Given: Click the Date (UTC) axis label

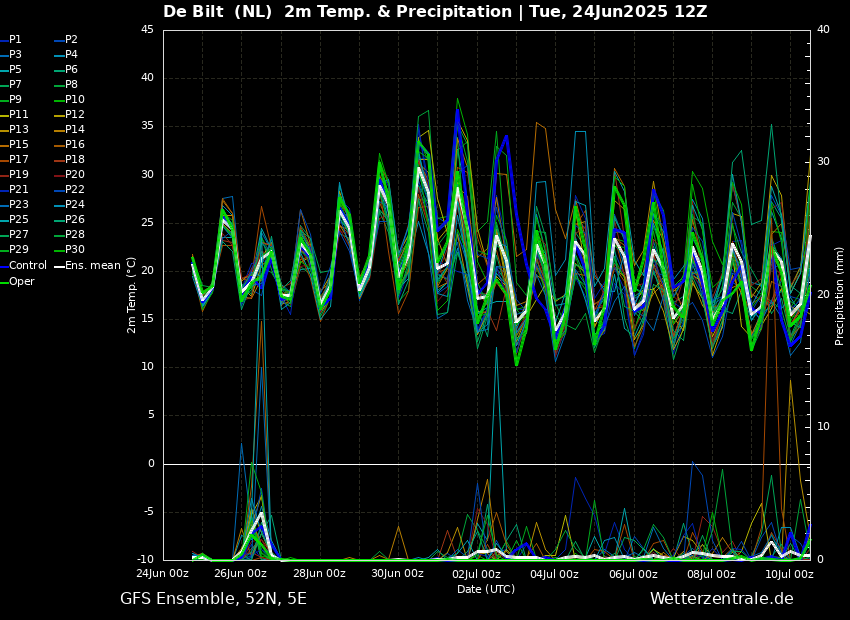Looking at the screenshot, I should click(x=486, y=589).
